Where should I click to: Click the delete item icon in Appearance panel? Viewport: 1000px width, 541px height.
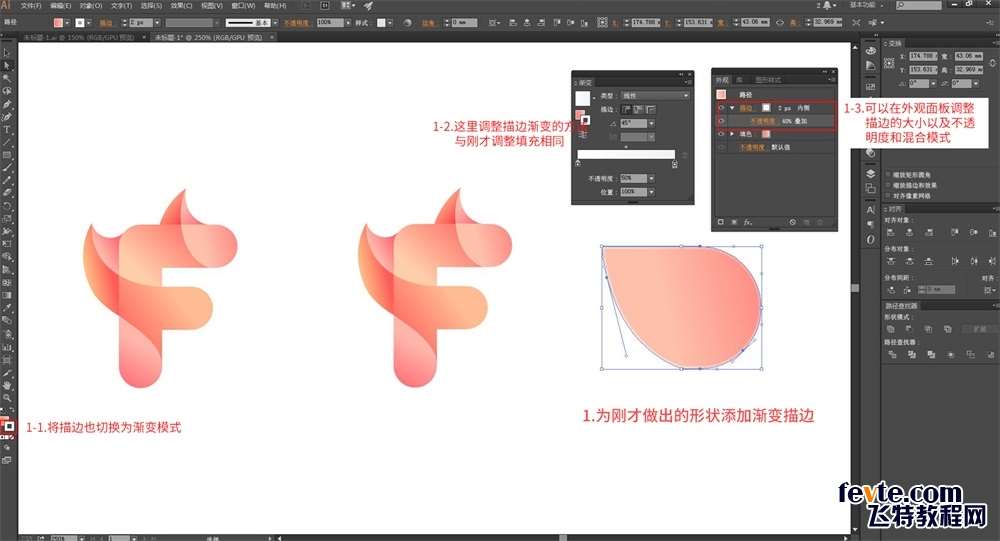coord(820,222)
